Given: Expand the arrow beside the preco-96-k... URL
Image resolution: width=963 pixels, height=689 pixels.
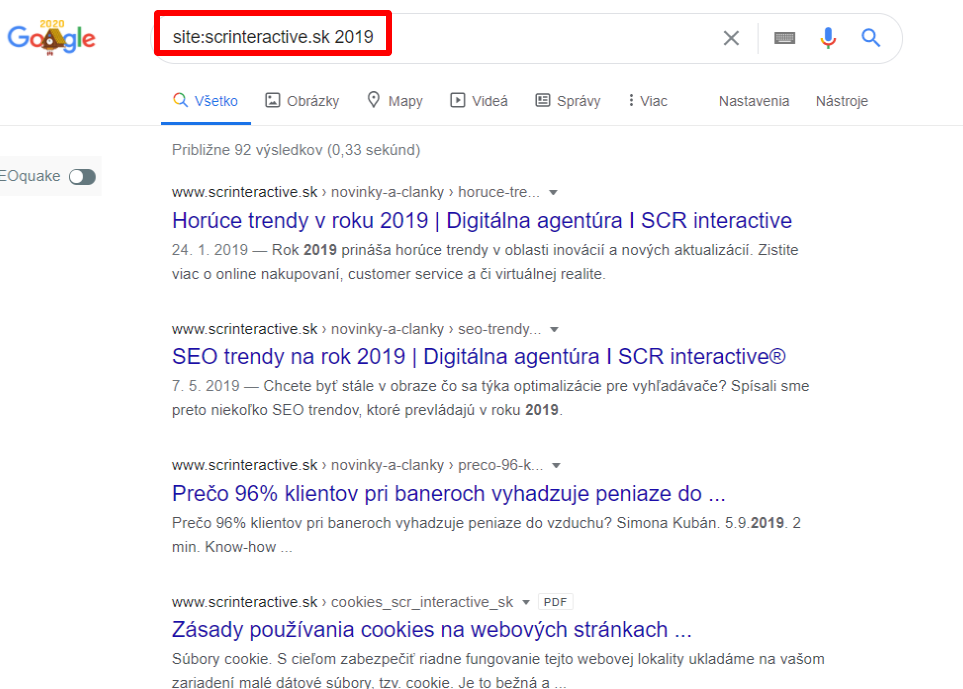Looking at the screenshot, I should tap(556, 465).
